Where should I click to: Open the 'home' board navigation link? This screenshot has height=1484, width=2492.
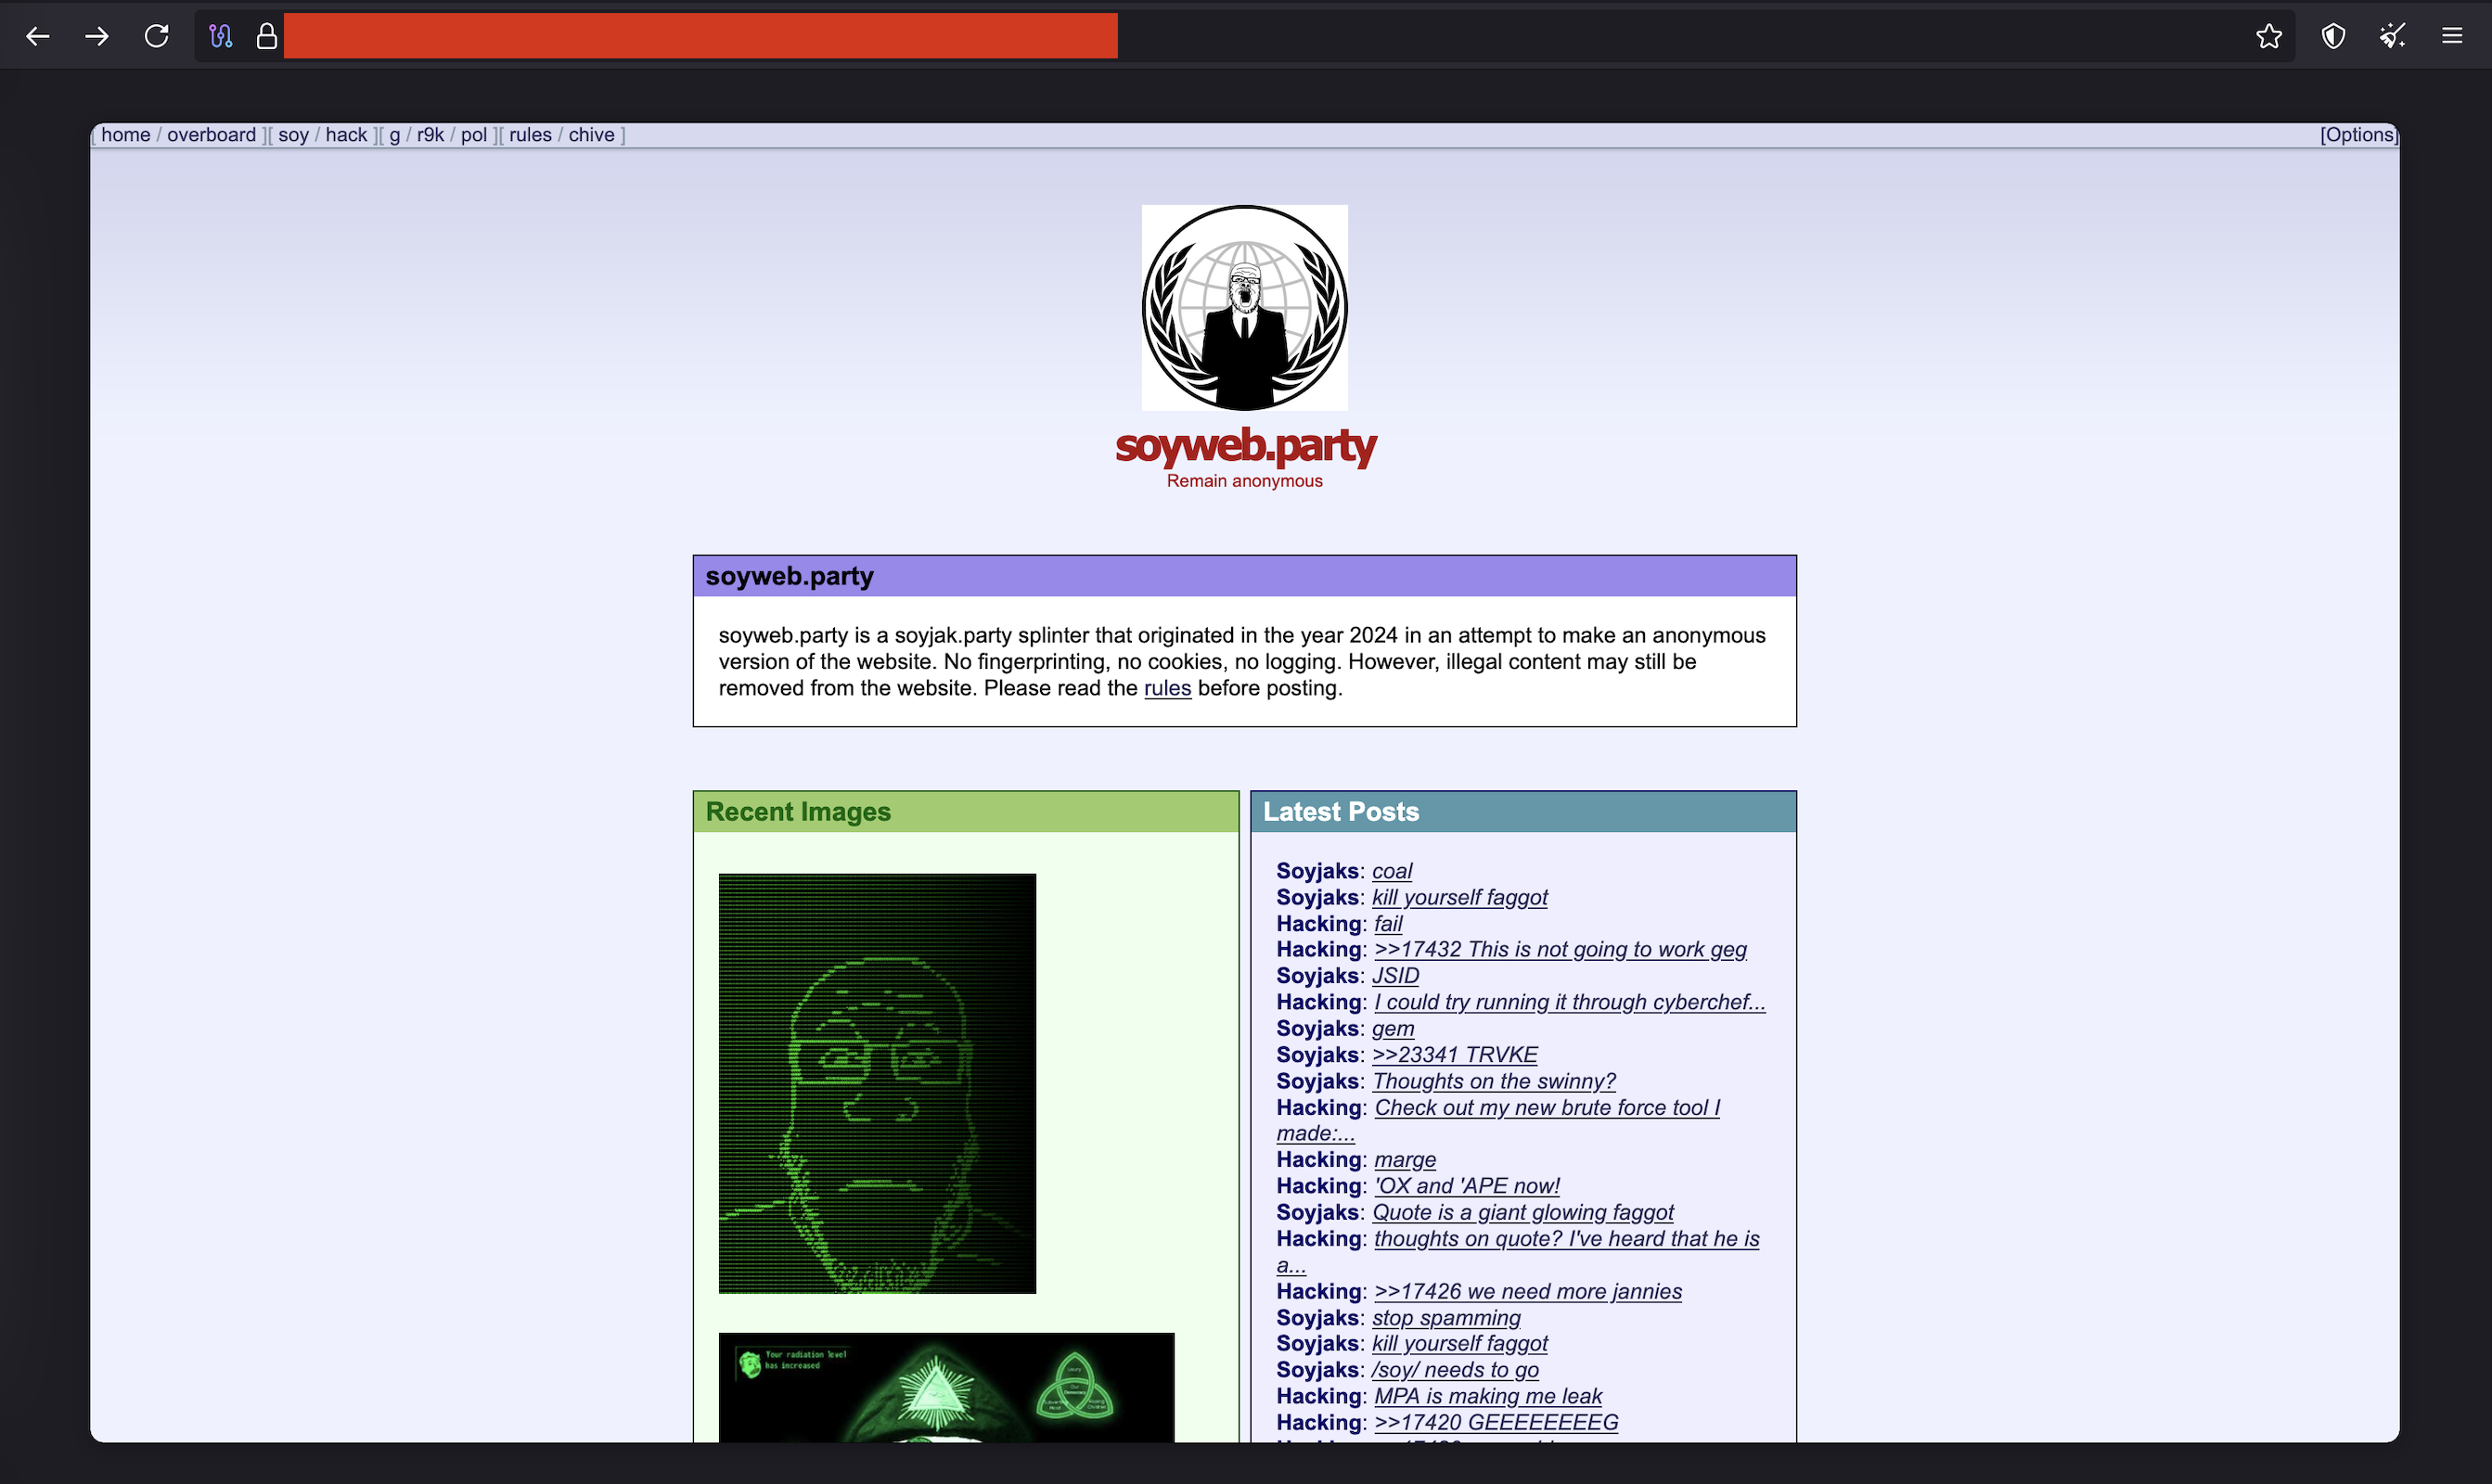(x=125, y=135)
